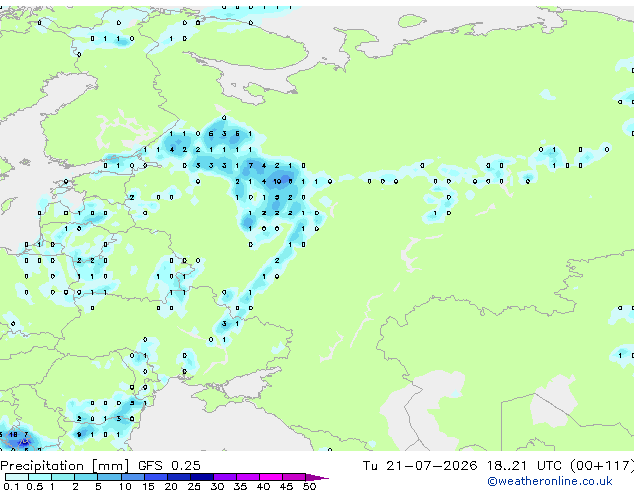Pick the 20–25 mm dark blue swatch

click(179, 477)
